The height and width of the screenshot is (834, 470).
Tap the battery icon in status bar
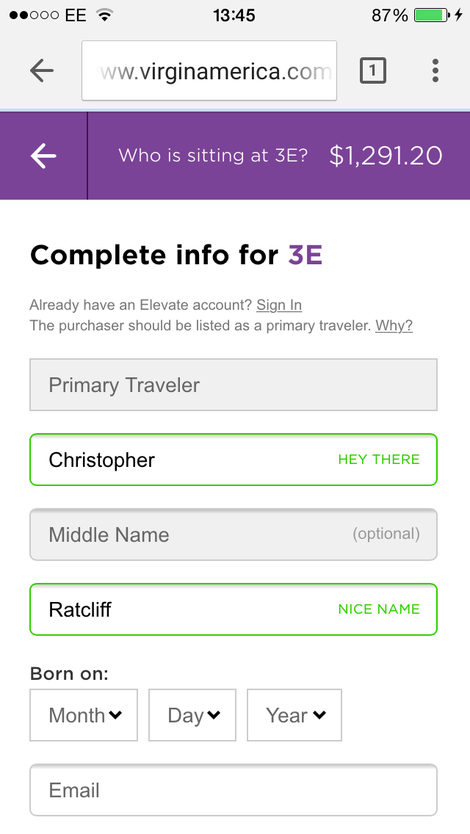(431, 15)
